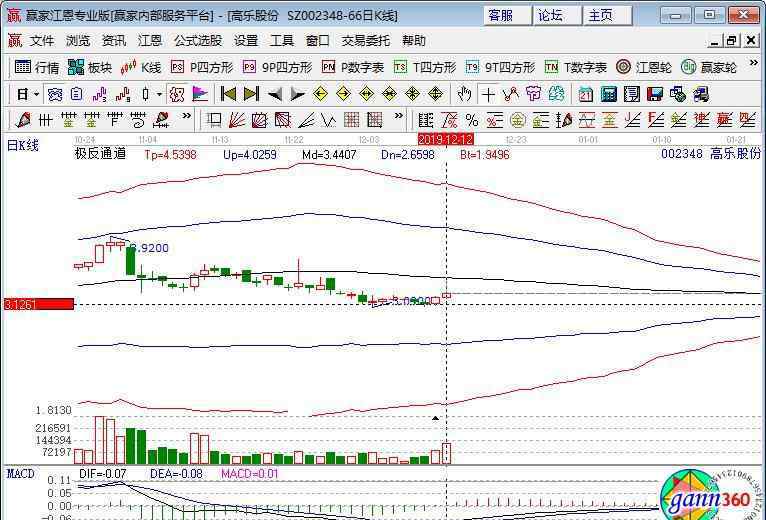Click the red 3.1261 price label

[x=39, y=304]
